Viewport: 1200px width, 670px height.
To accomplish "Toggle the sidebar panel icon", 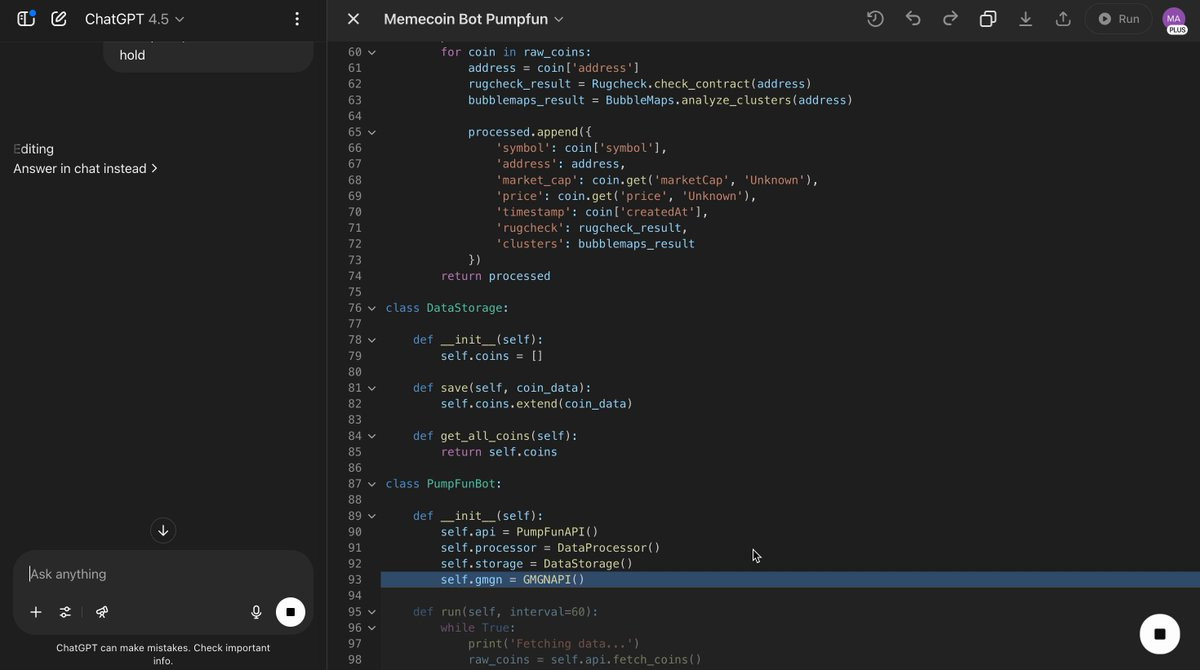I will tap(26, 19).
